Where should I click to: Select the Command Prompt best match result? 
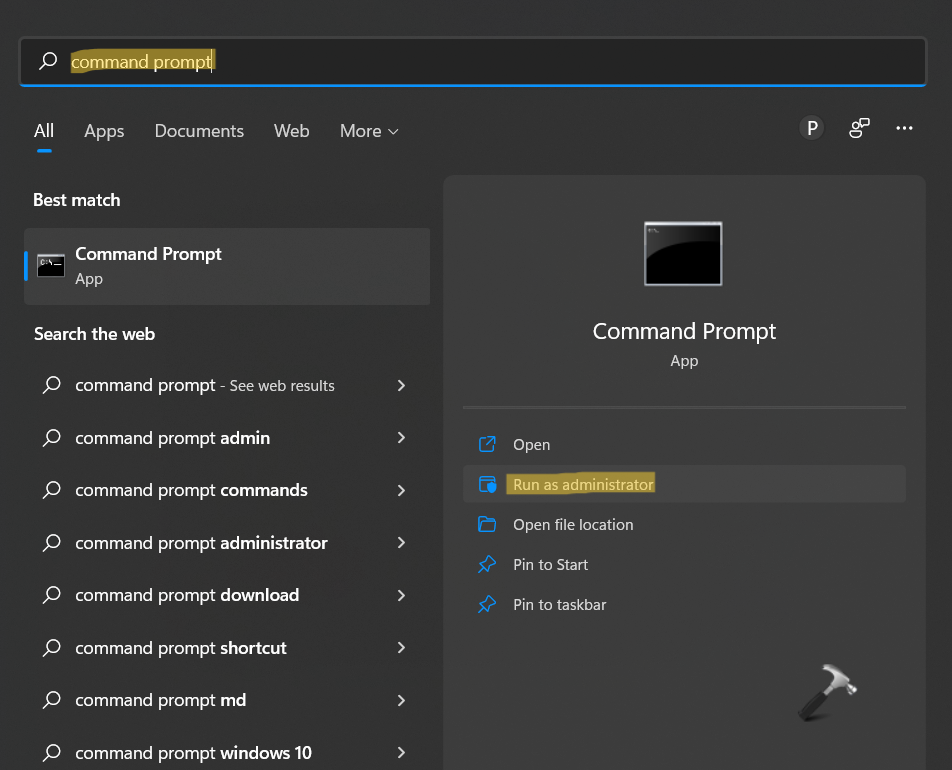[227, 266]
